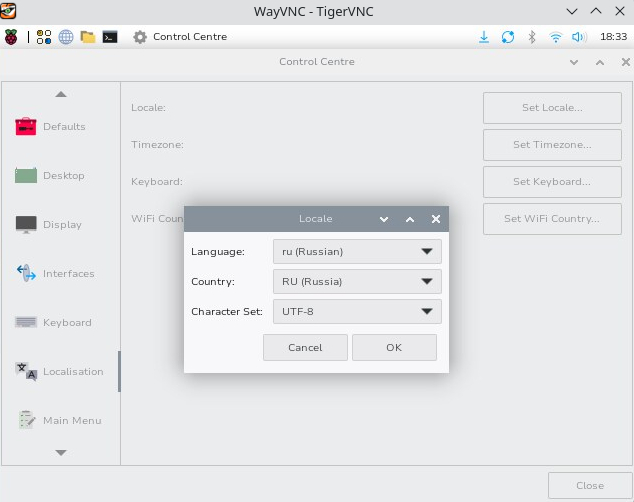Open the Character Set dropdown showing UTF-8

point(357,311)
